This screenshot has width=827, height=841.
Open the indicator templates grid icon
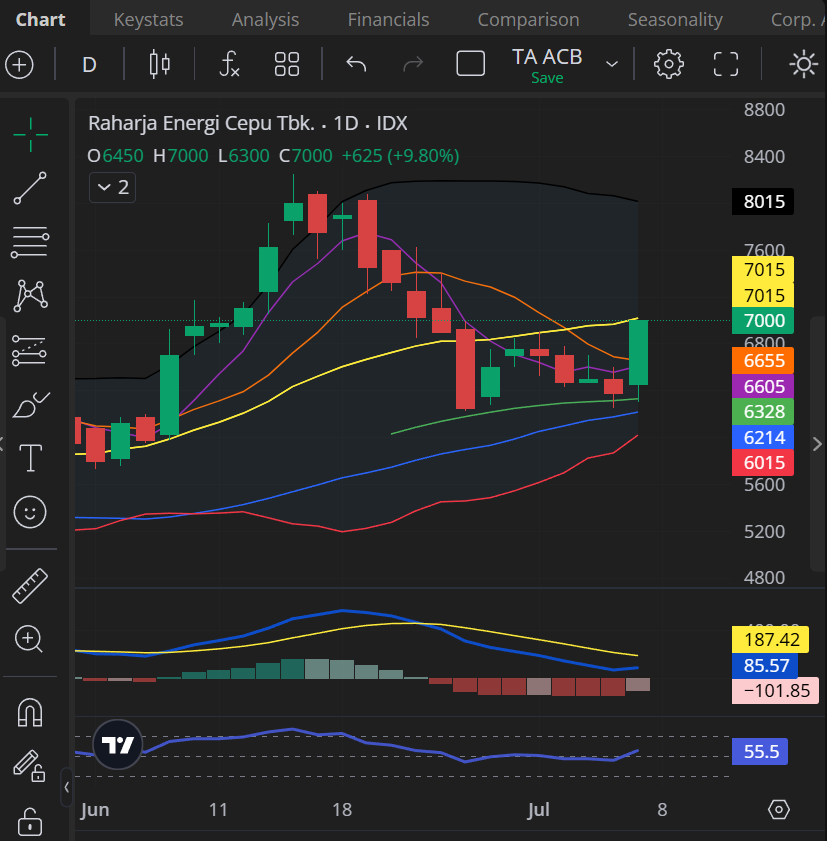pyautogui.click(x=286, y=65)
